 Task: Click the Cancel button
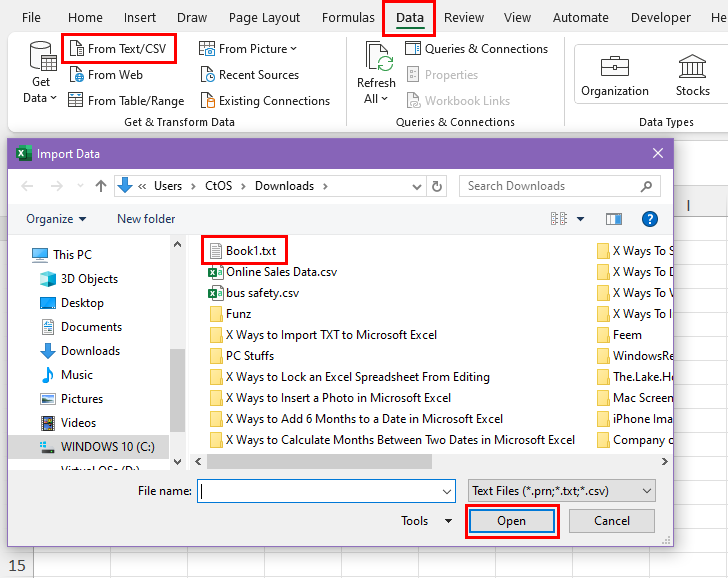[x=612, y=521]
